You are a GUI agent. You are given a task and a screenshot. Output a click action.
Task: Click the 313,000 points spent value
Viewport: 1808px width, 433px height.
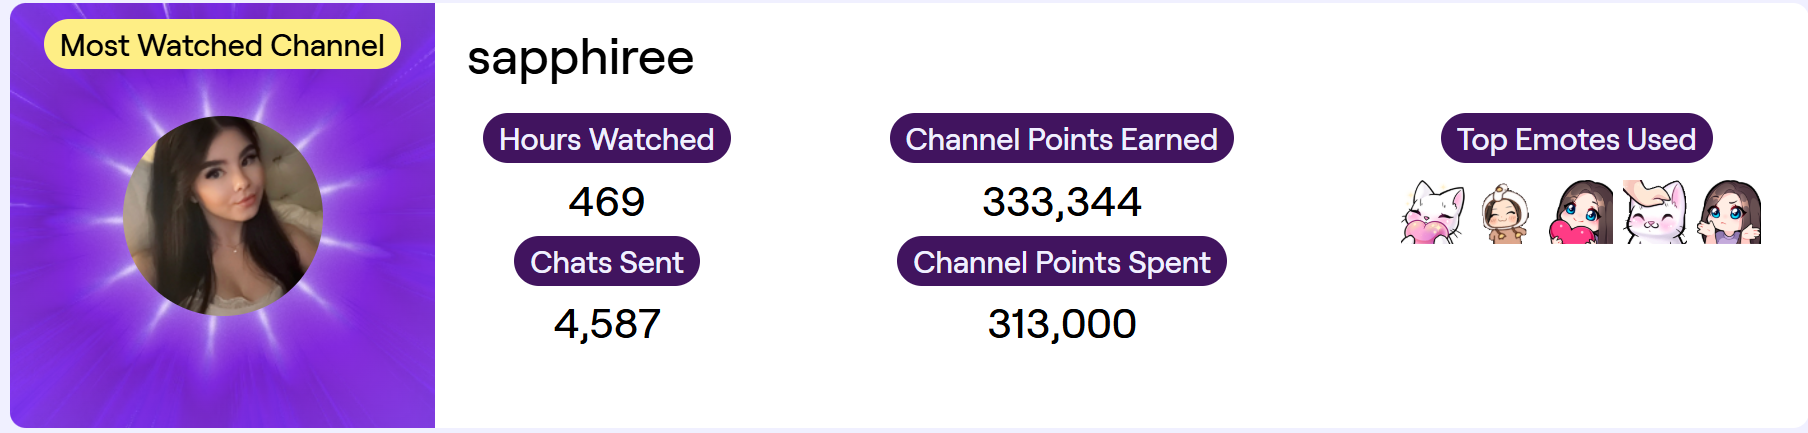[1061, 325]
